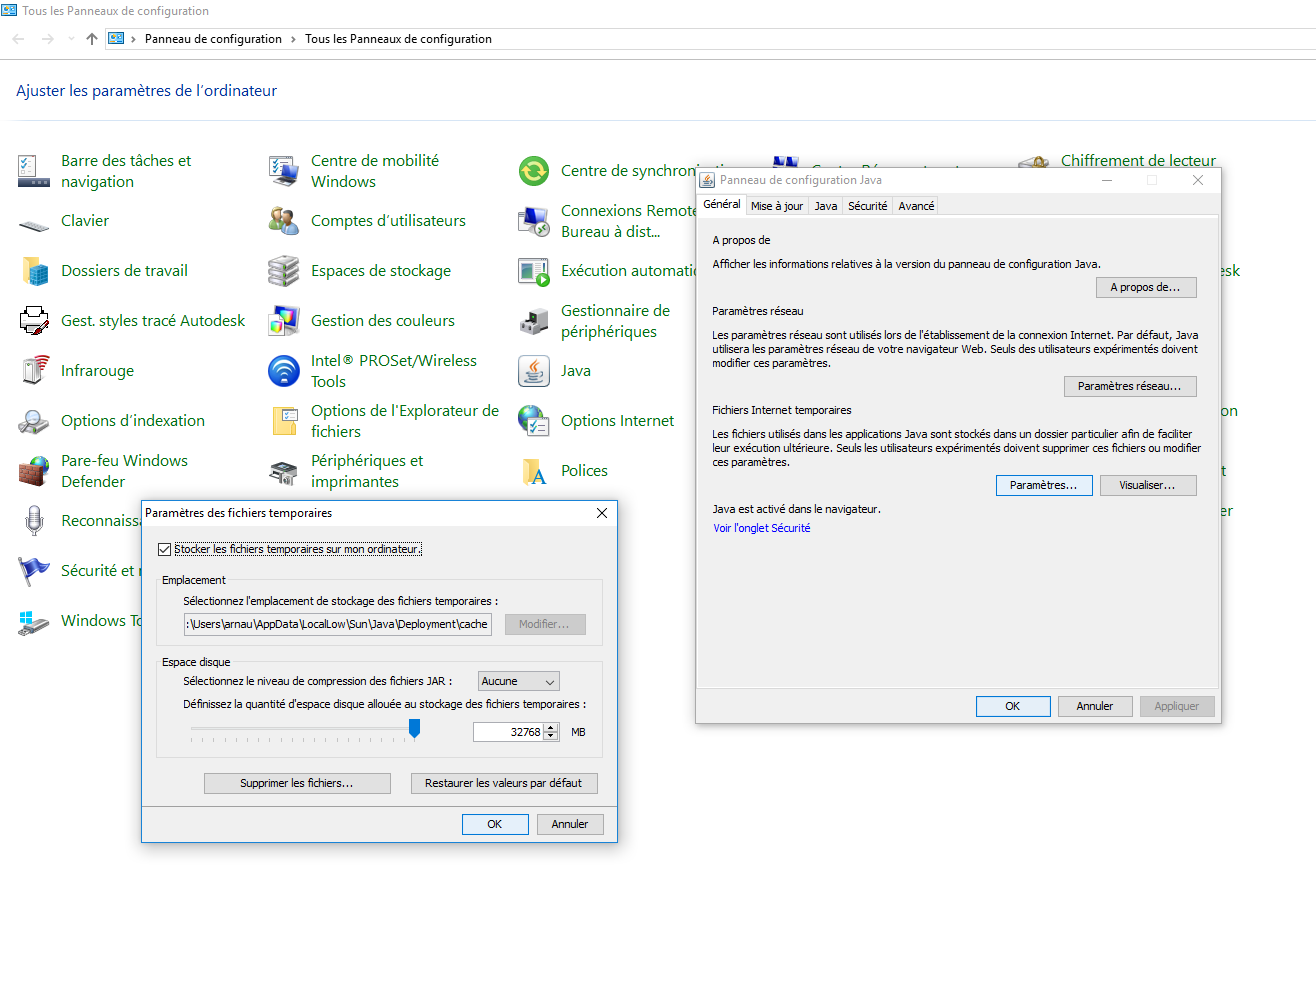Click the 32768 MB disk space field
1316x992 pixels.
509,732
